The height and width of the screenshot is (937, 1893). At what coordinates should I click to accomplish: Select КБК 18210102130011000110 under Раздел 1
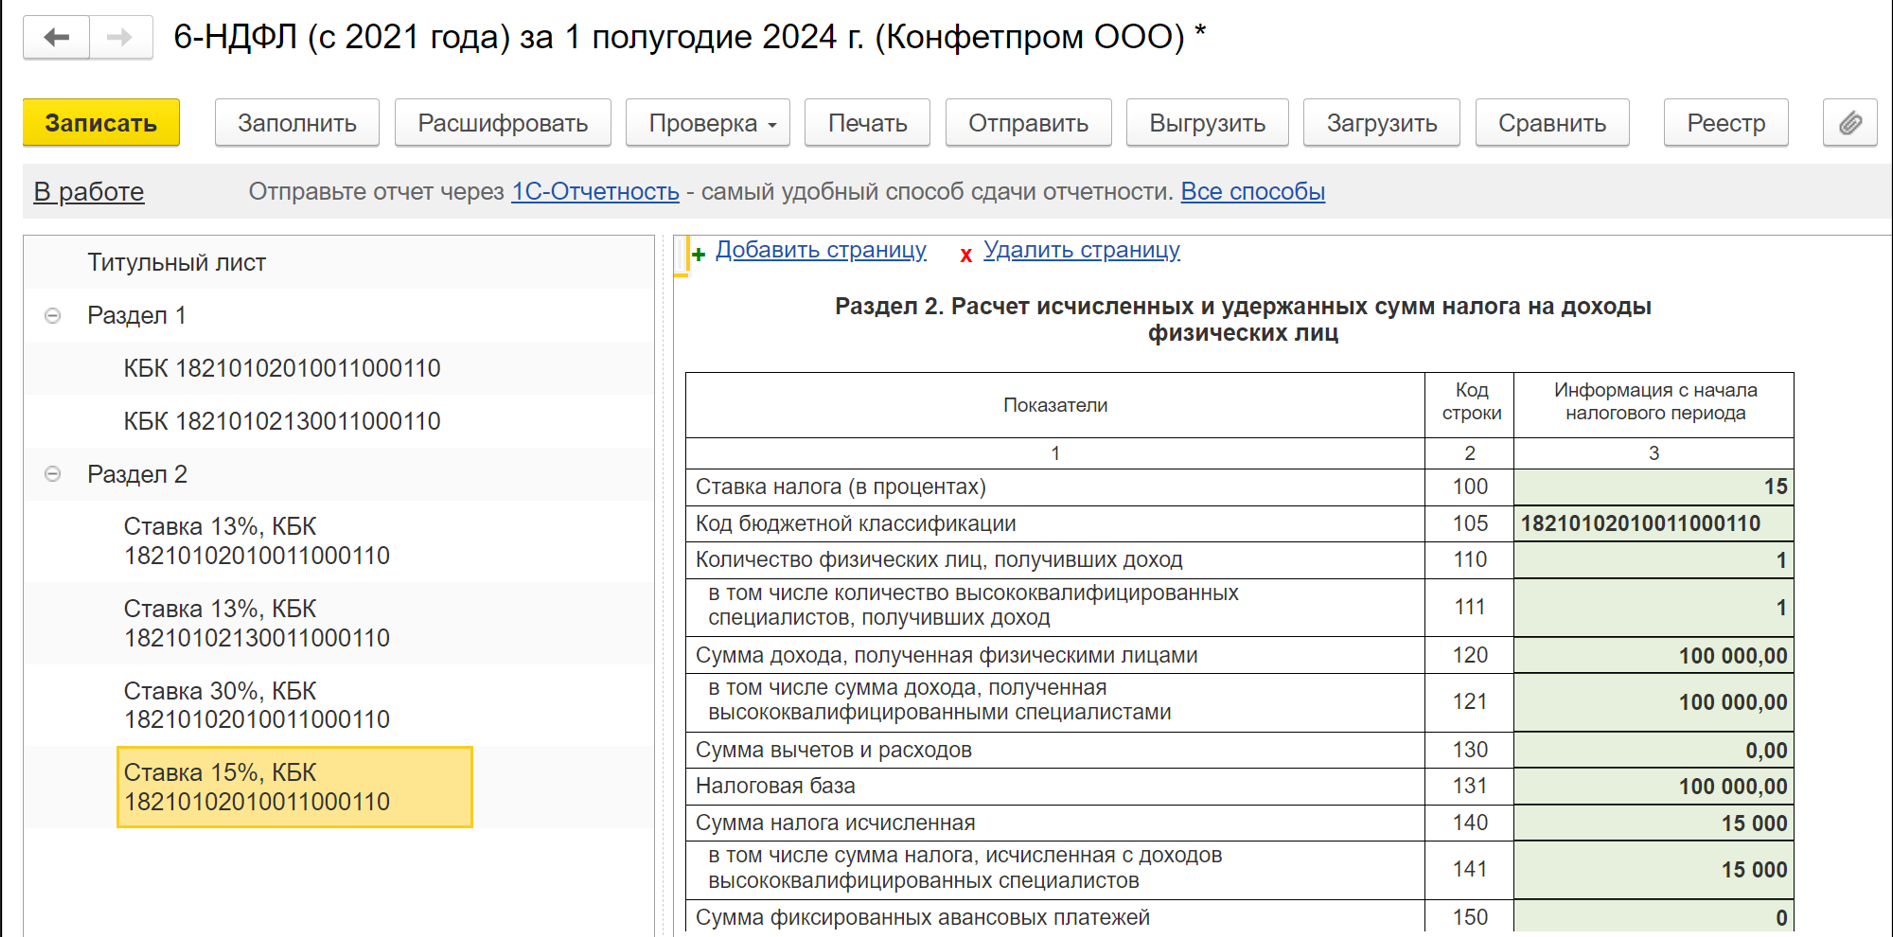(282, 422)
